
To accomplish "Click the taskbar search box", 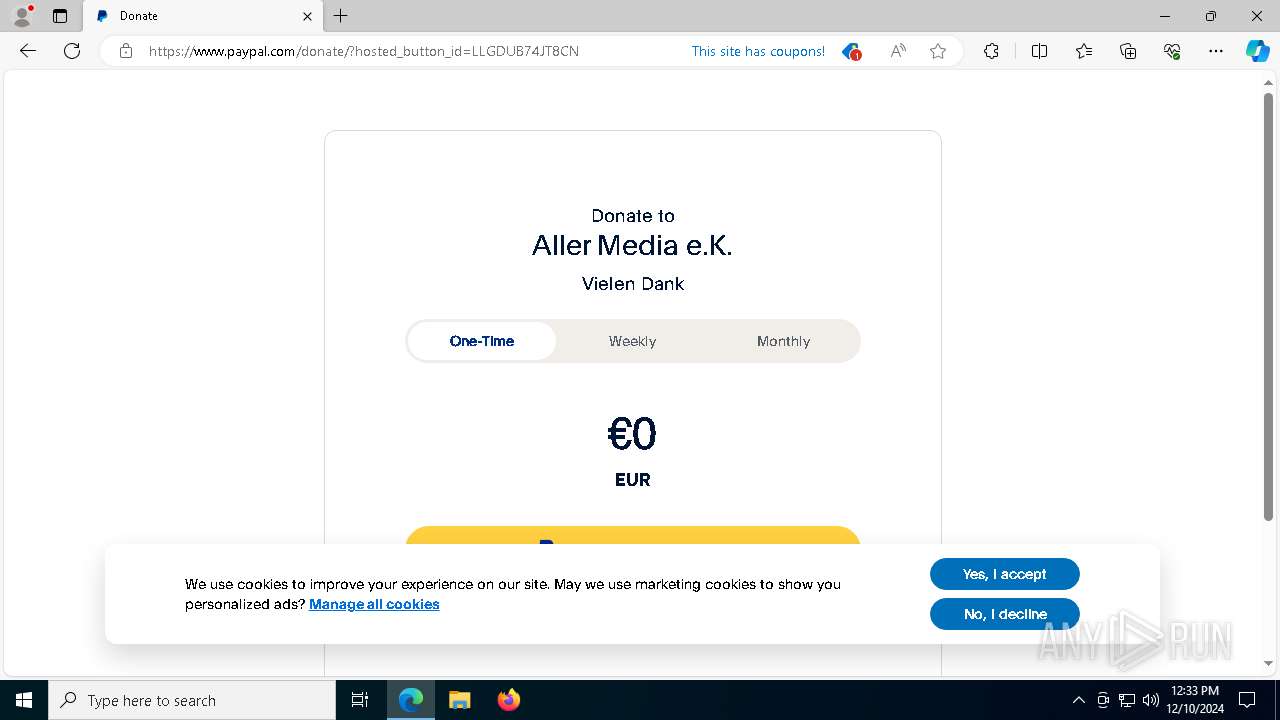I will [x=192, y=700].
